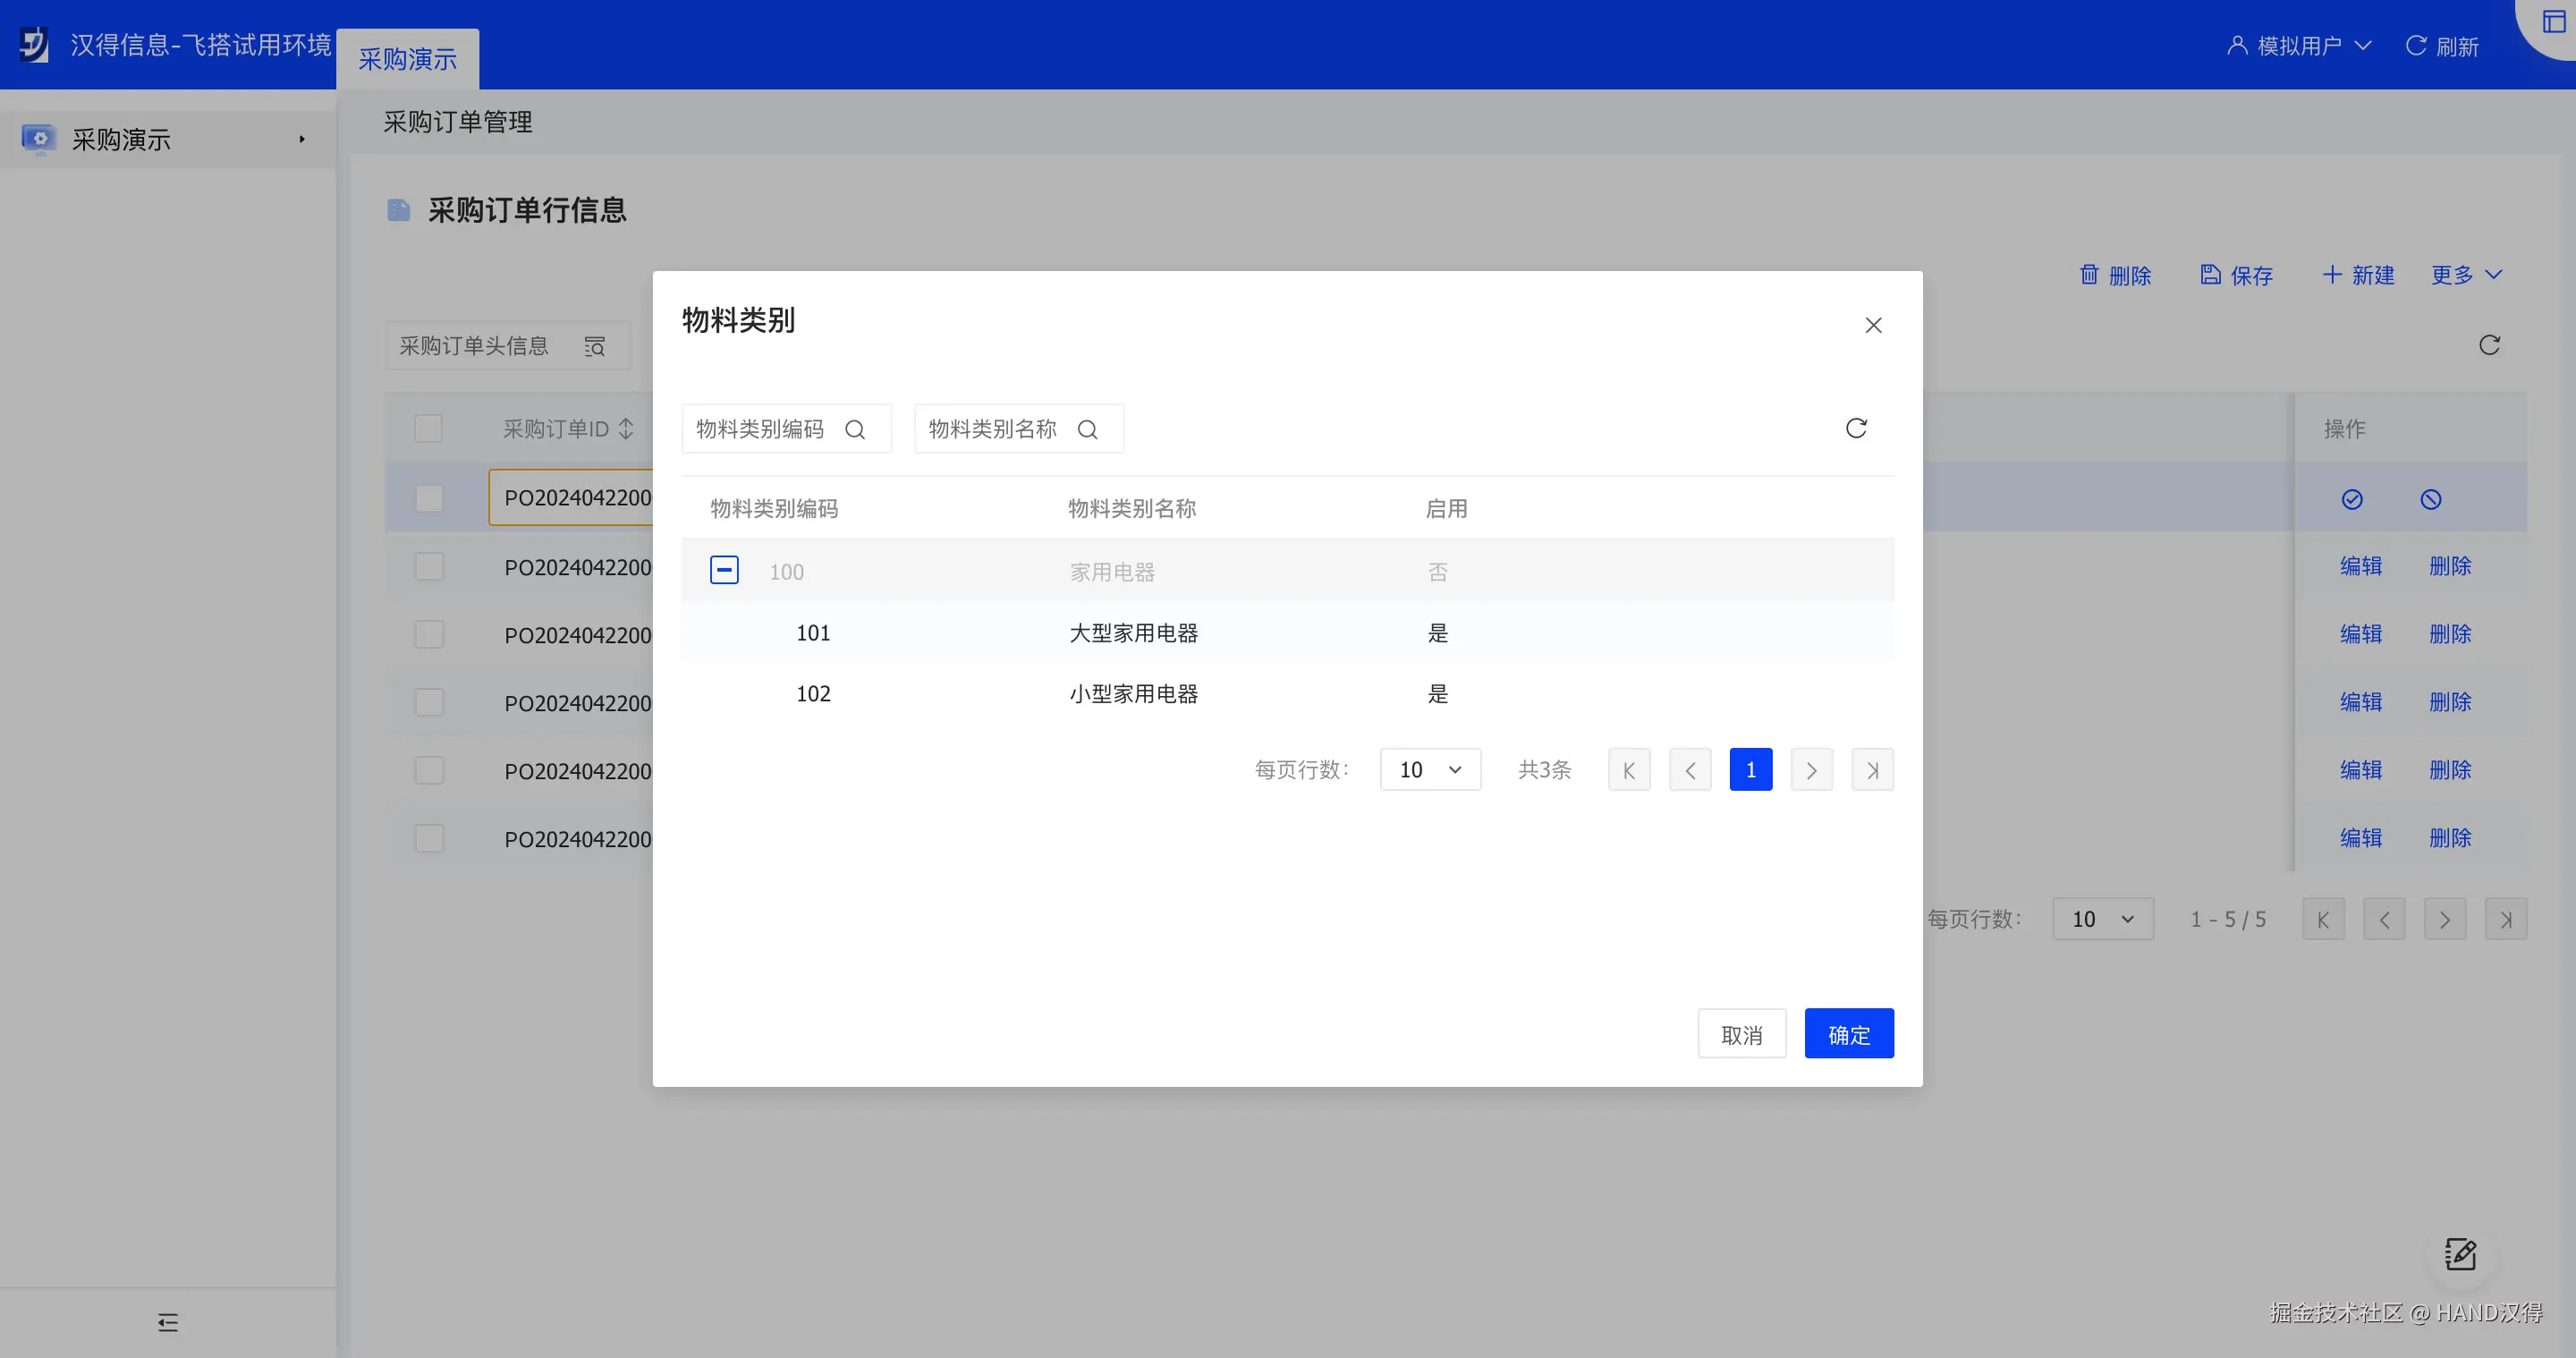Switch to the 采购演示 tab

click(x=408, y=60)
